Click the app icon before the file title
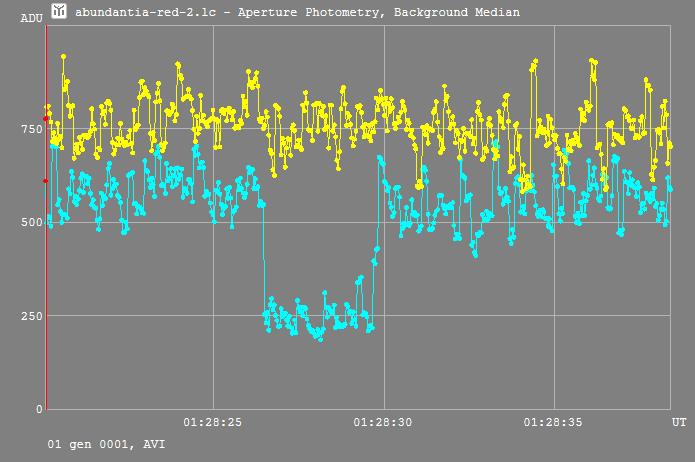The height and width of the screenshot is (462, 695). (x=59, y=11)
